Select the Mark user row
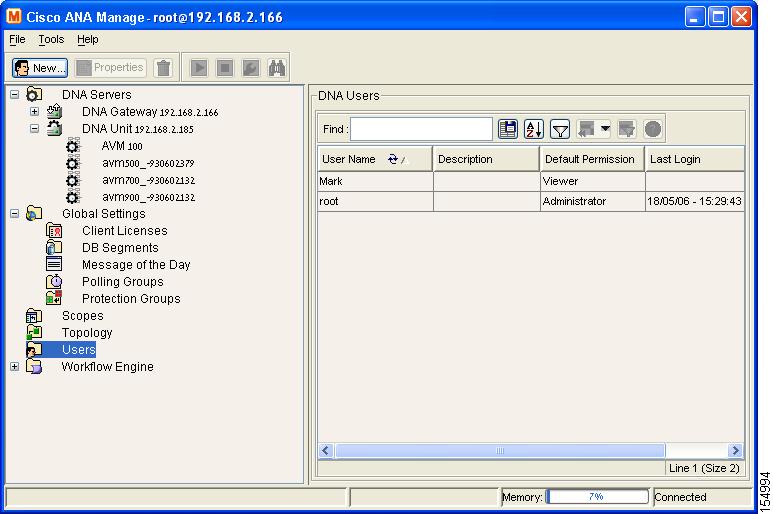 point(531,181)
